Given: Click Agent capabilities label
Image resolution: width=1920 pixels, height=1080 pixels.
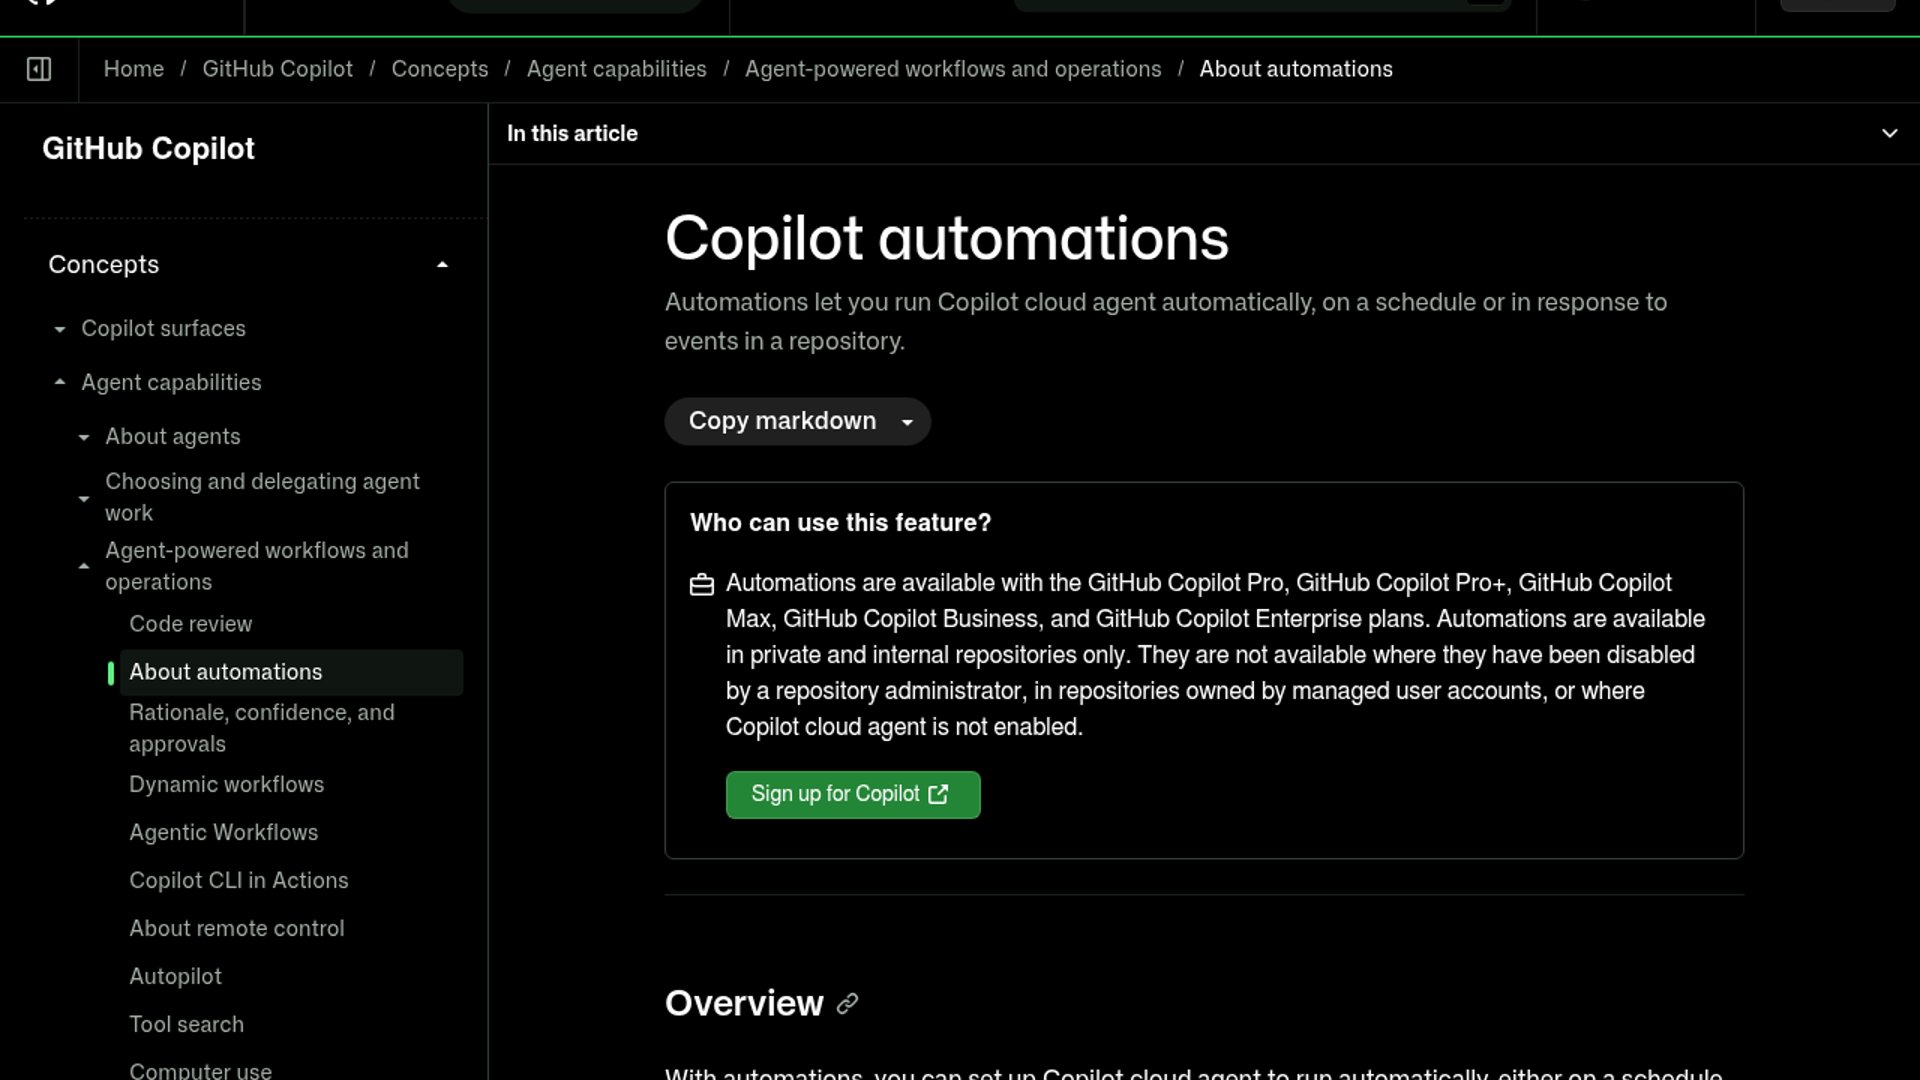Looking at the screenshot, I should [171, 382].
